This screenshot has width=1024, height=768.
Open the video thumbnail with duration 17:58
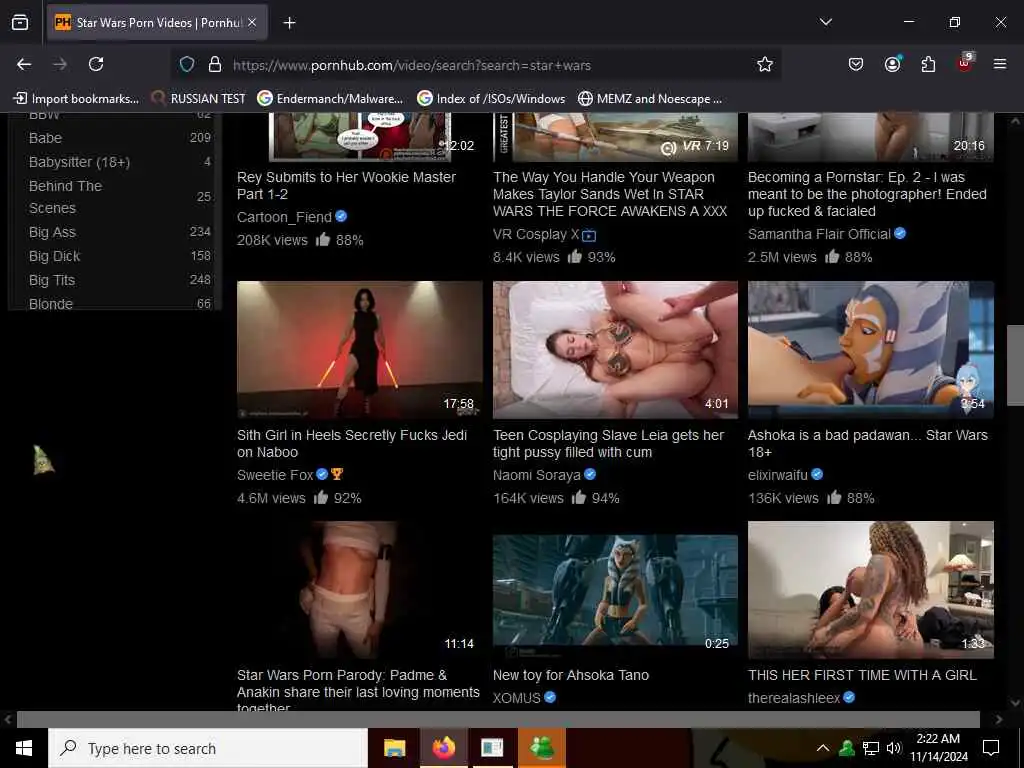pos(360,349)
